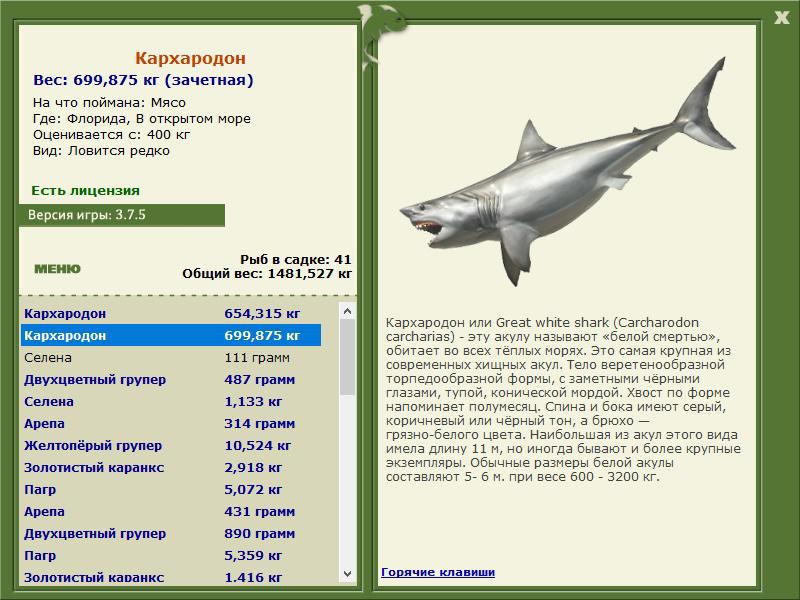Select Золотистый каранкс 1,416 кг row
The width and height of the screenshot is (800, 600).
point(171,576)
